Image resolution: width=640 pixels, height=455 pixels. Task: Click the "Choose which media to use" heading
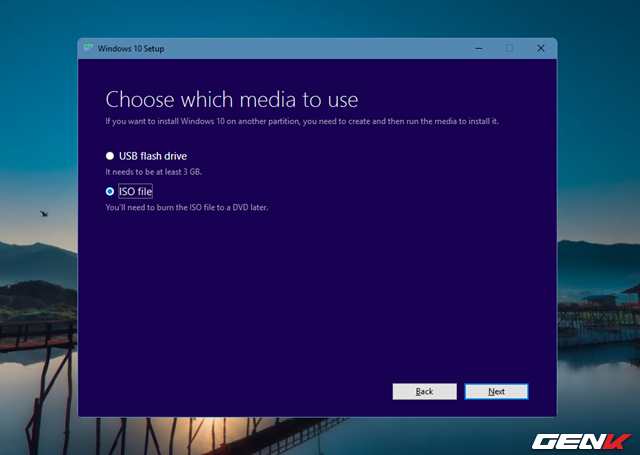click(232, 99)
